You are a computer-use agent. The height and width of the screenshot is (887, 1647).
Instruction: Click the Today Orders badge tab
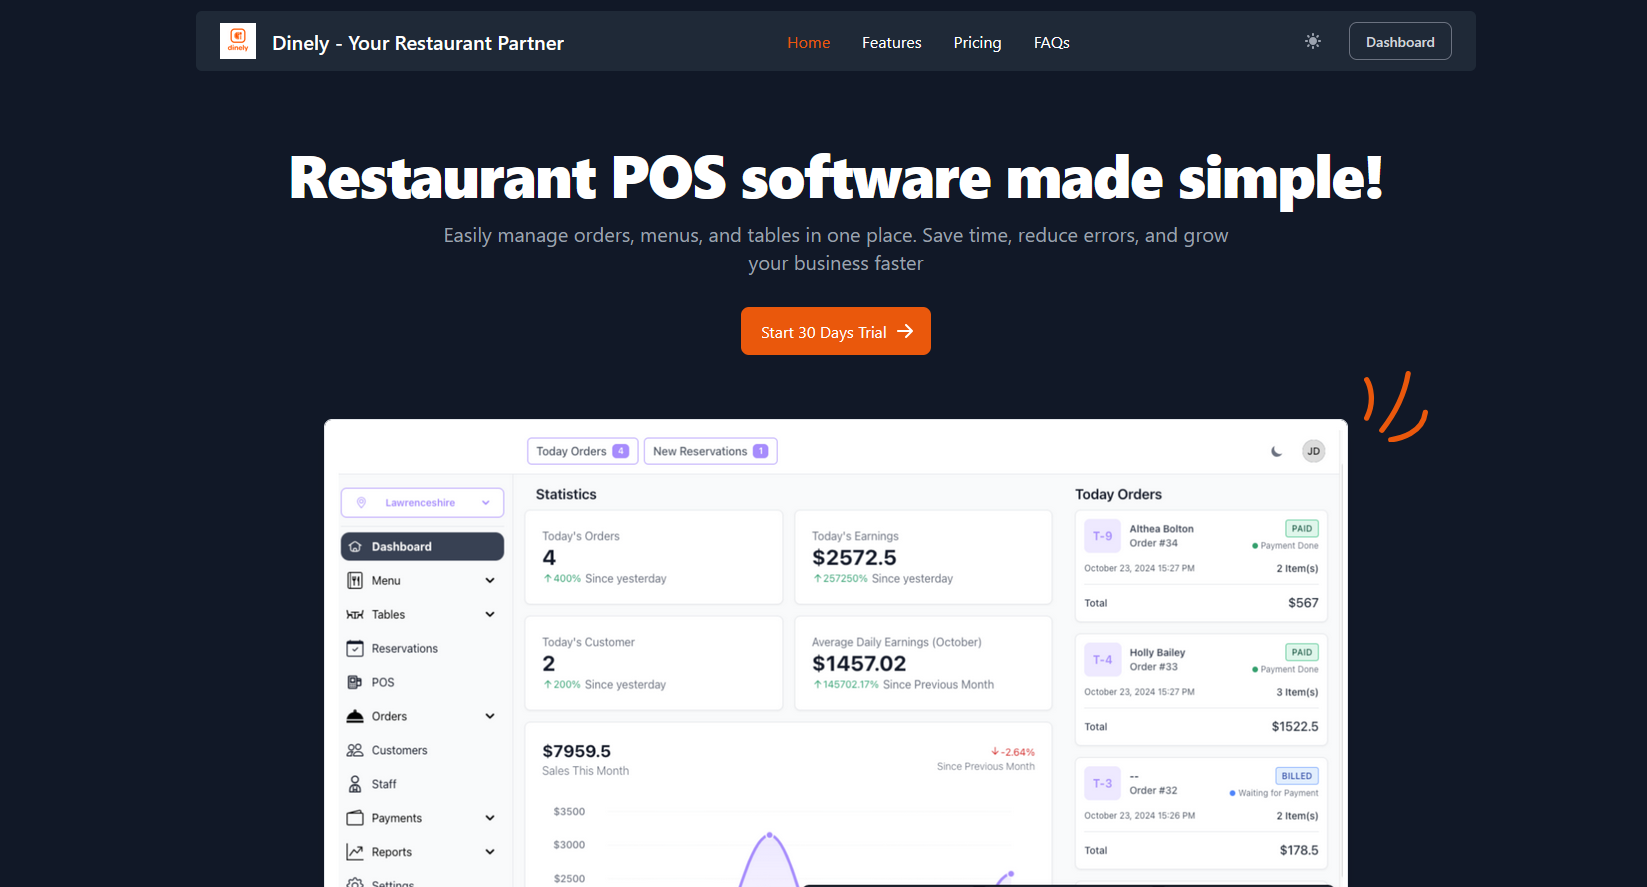[x=582, y=452]
